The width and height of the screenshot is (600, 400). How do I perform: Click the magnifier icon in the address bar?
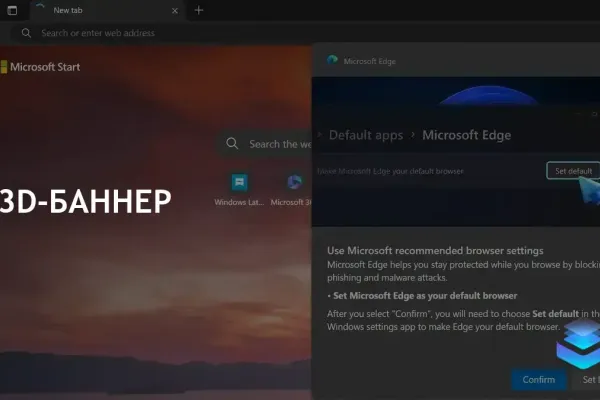(26, 33)
